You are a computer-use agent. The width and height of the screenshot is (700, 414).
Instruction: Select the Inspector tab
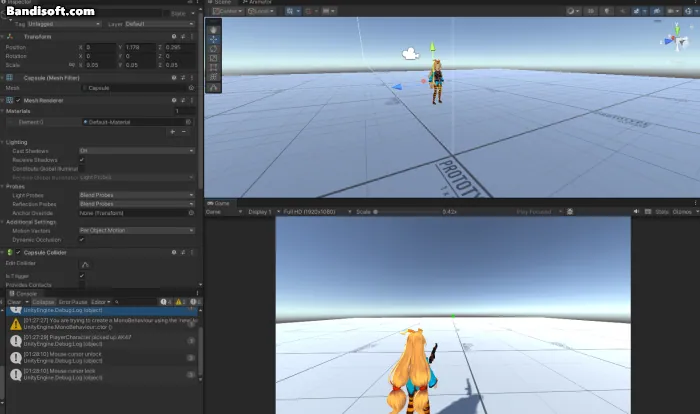tap(17, 2)
